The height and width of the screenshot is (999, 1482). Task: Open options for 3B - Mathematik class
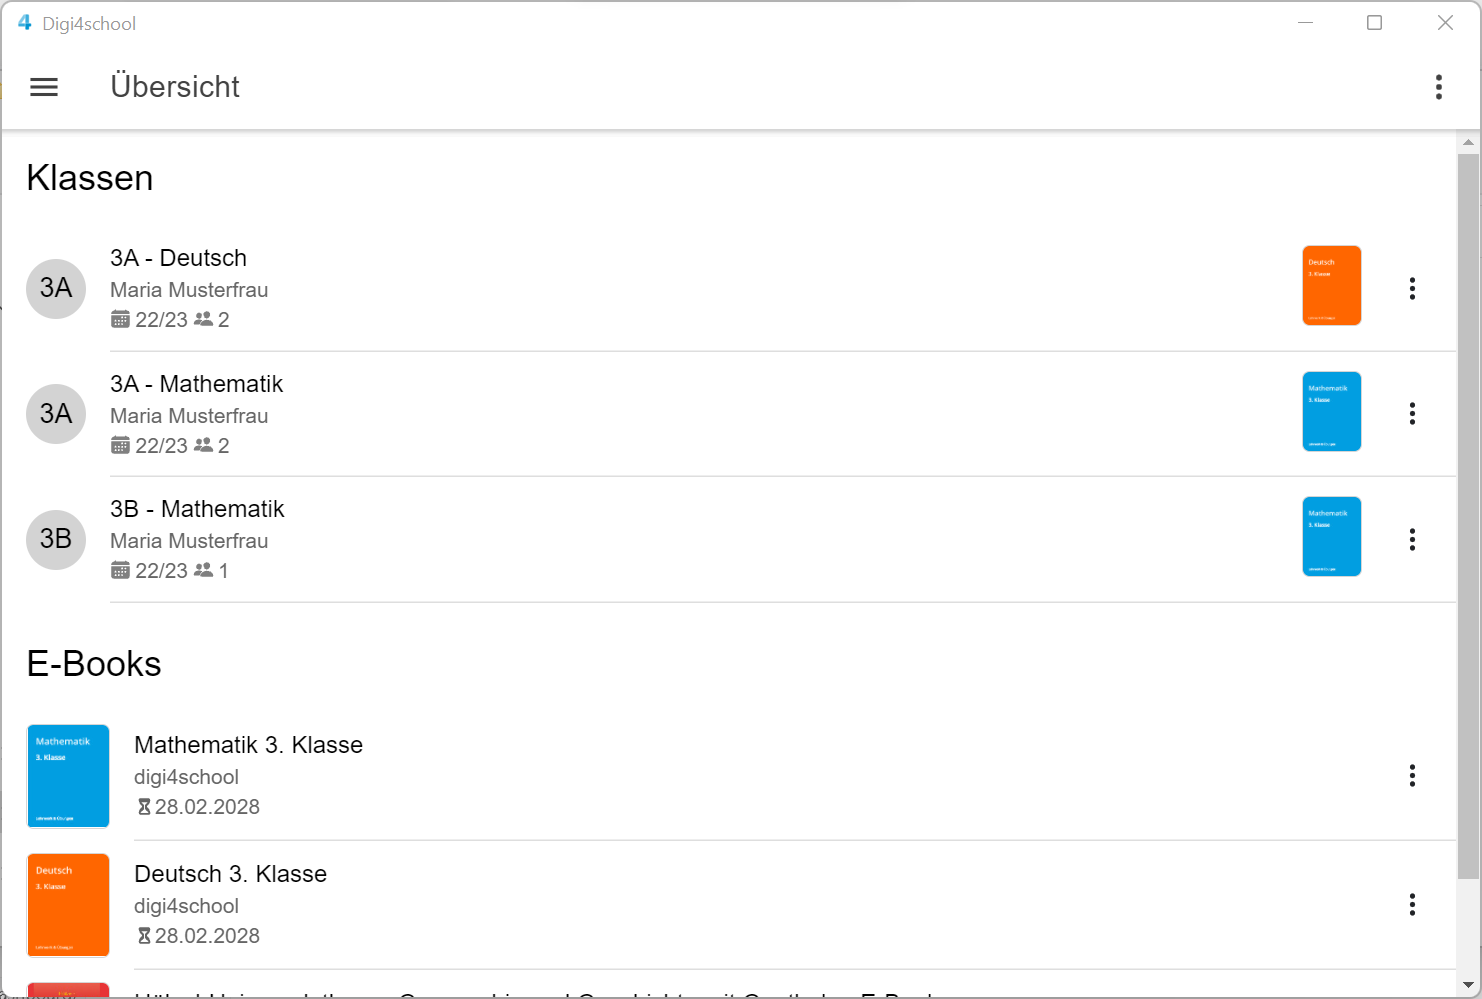click(1412, 540)
